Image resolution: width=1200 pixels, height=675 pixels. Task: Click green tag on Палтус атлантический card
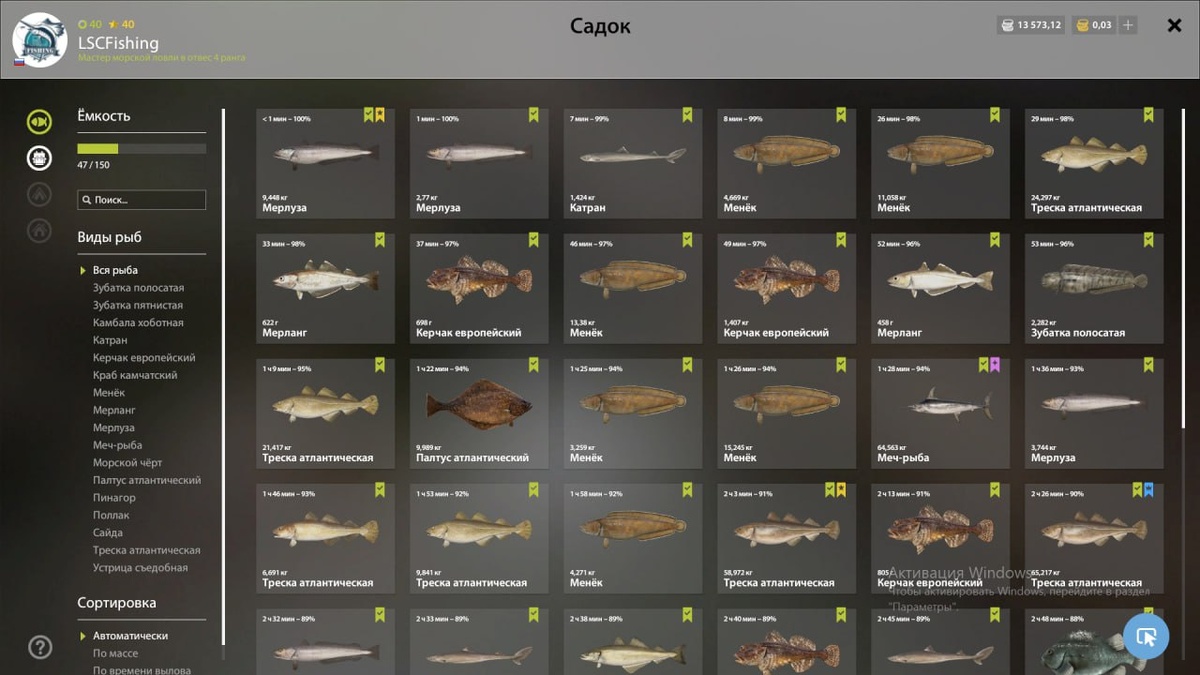coord(533,365)
